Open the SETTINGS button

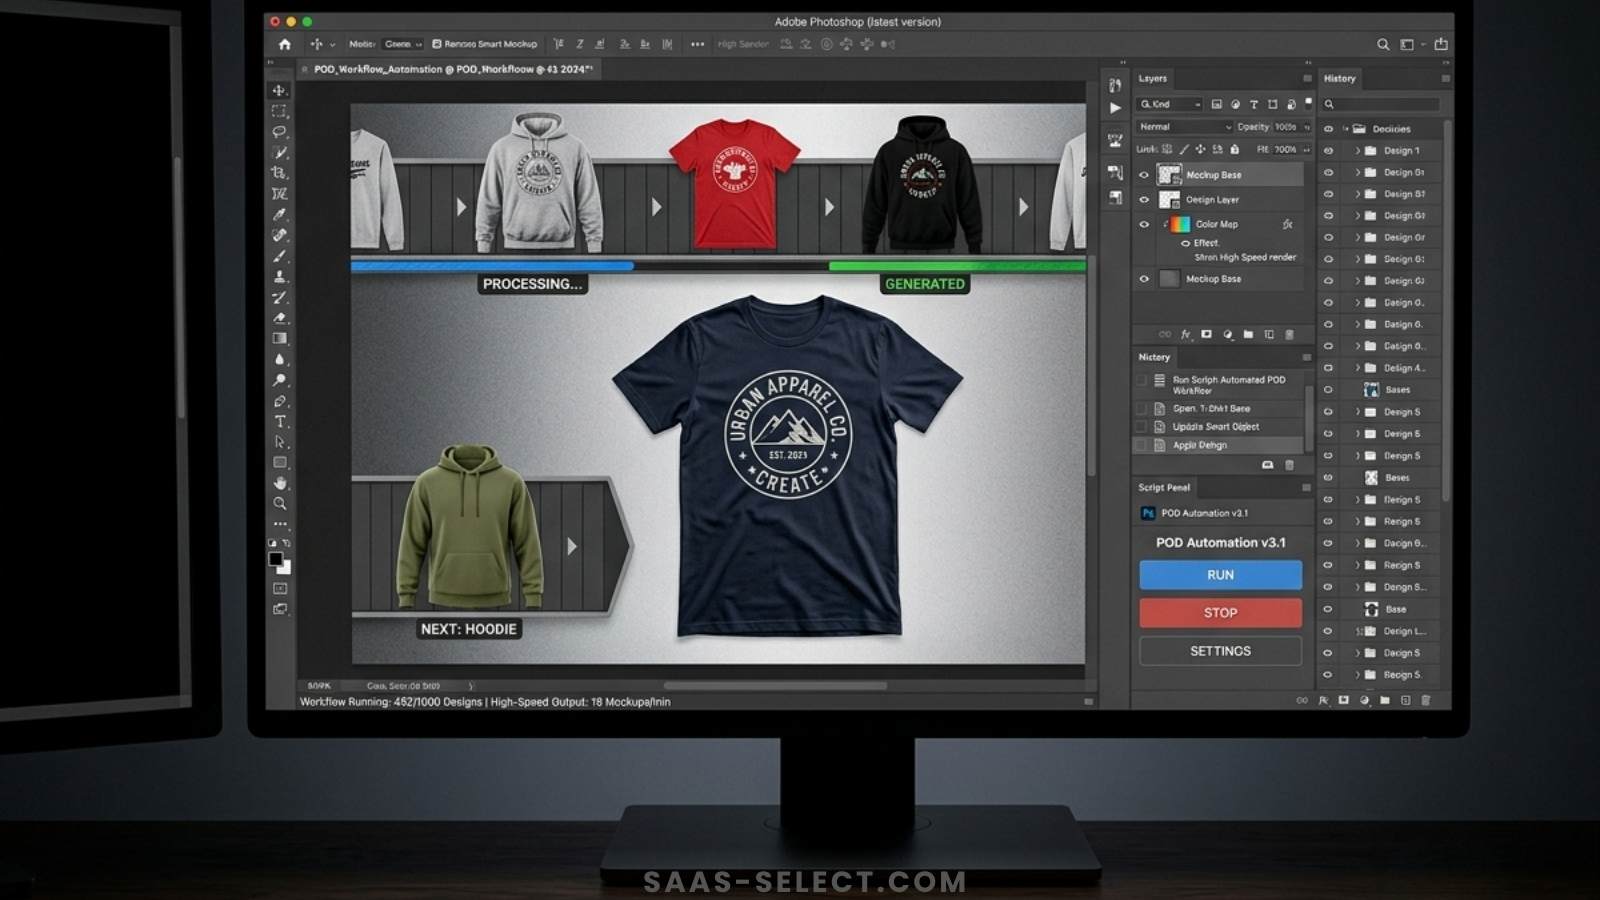(x=1221, y=651)
